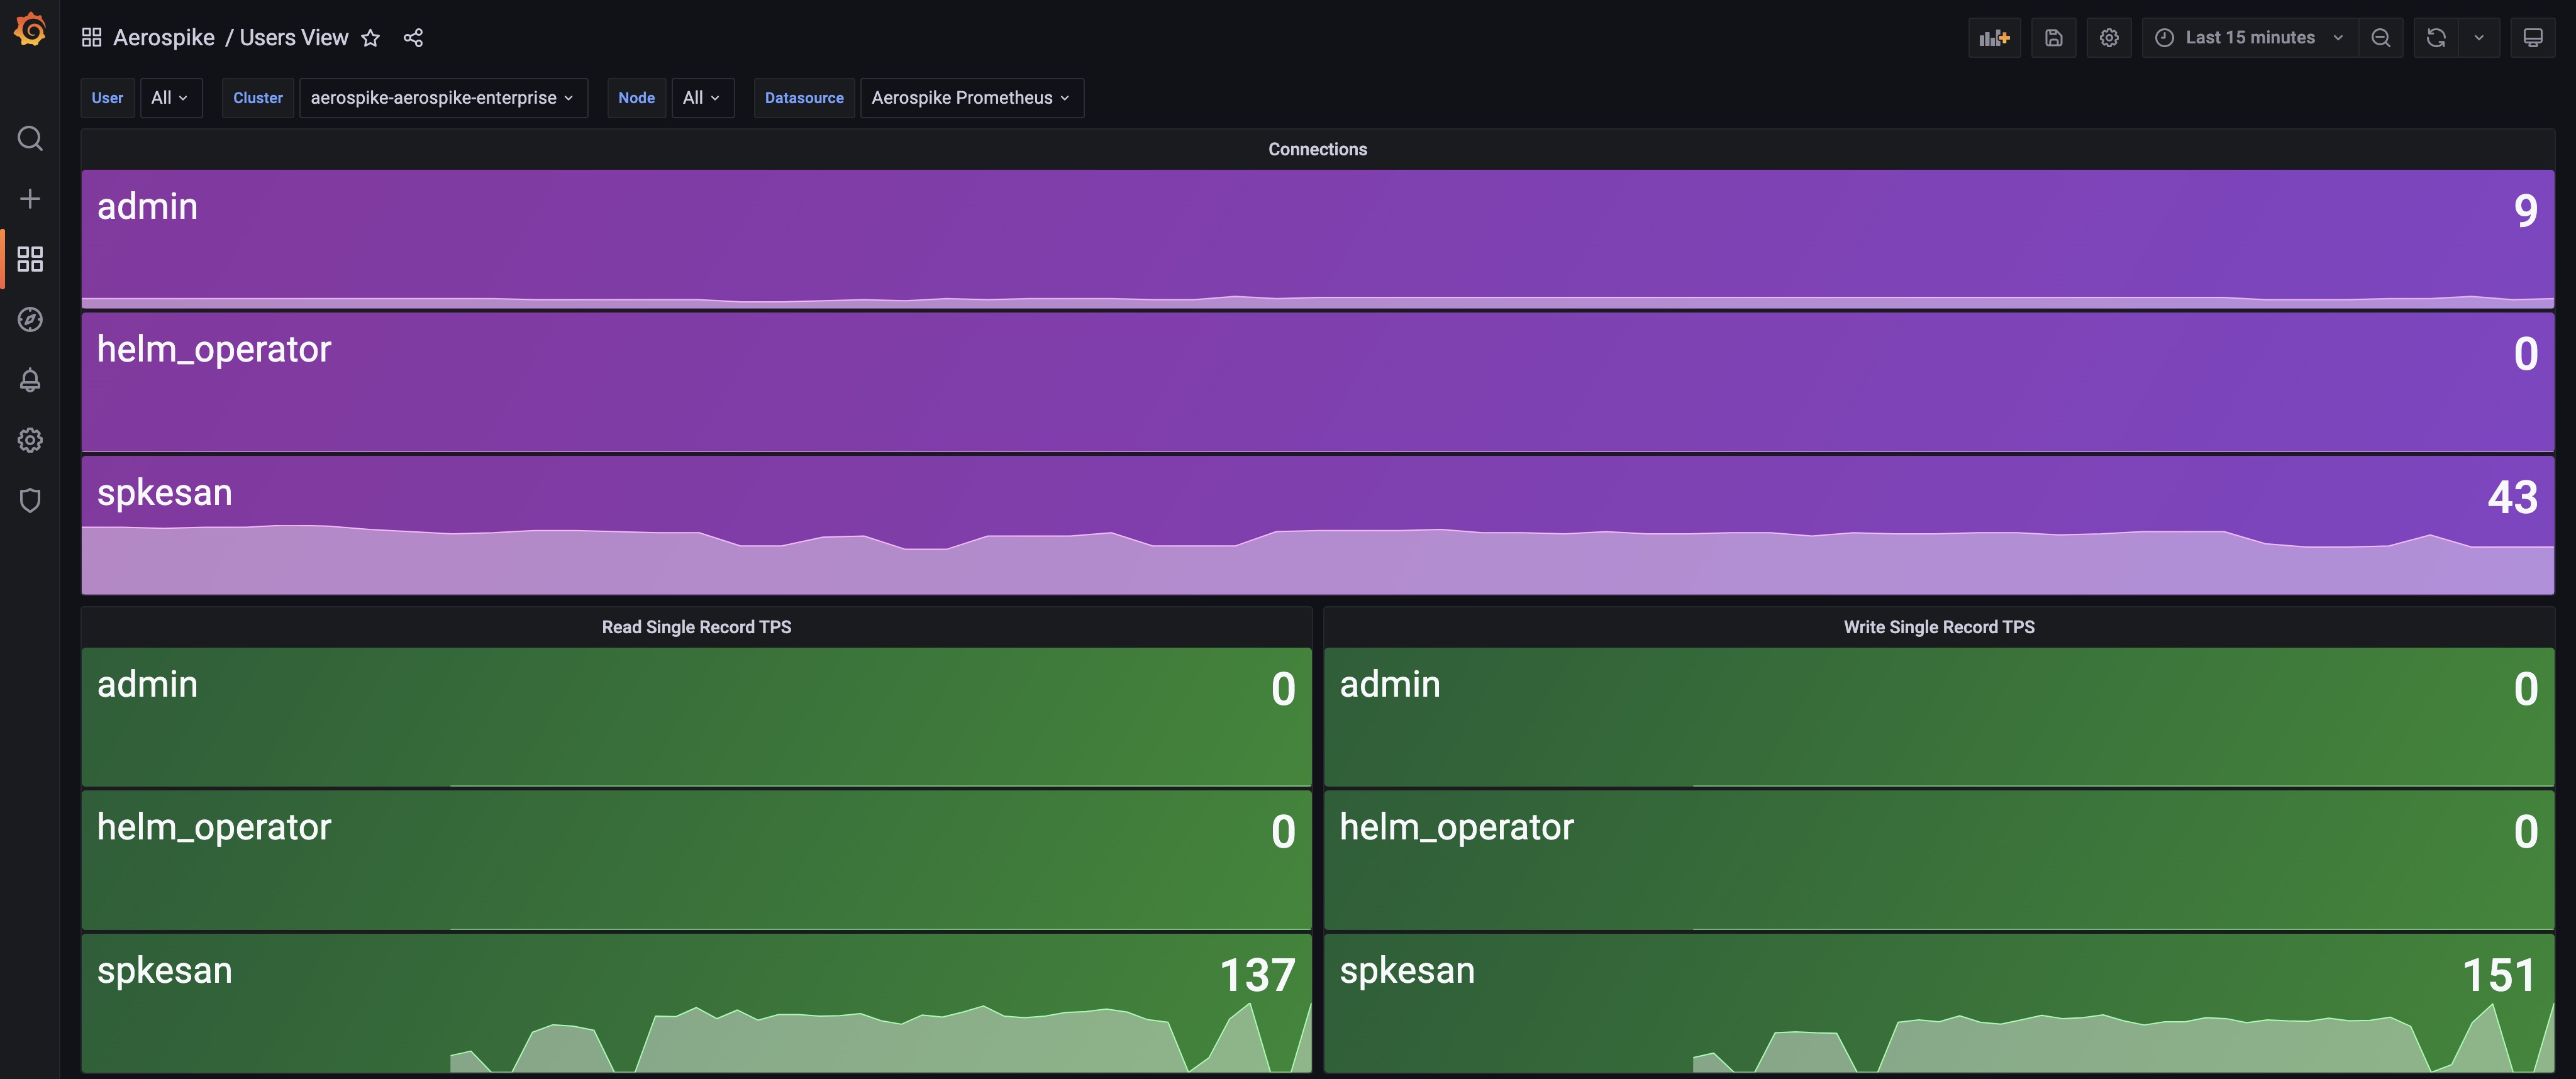
Task: Open the search icon in sidebar
Action: (x=30, y=138)
